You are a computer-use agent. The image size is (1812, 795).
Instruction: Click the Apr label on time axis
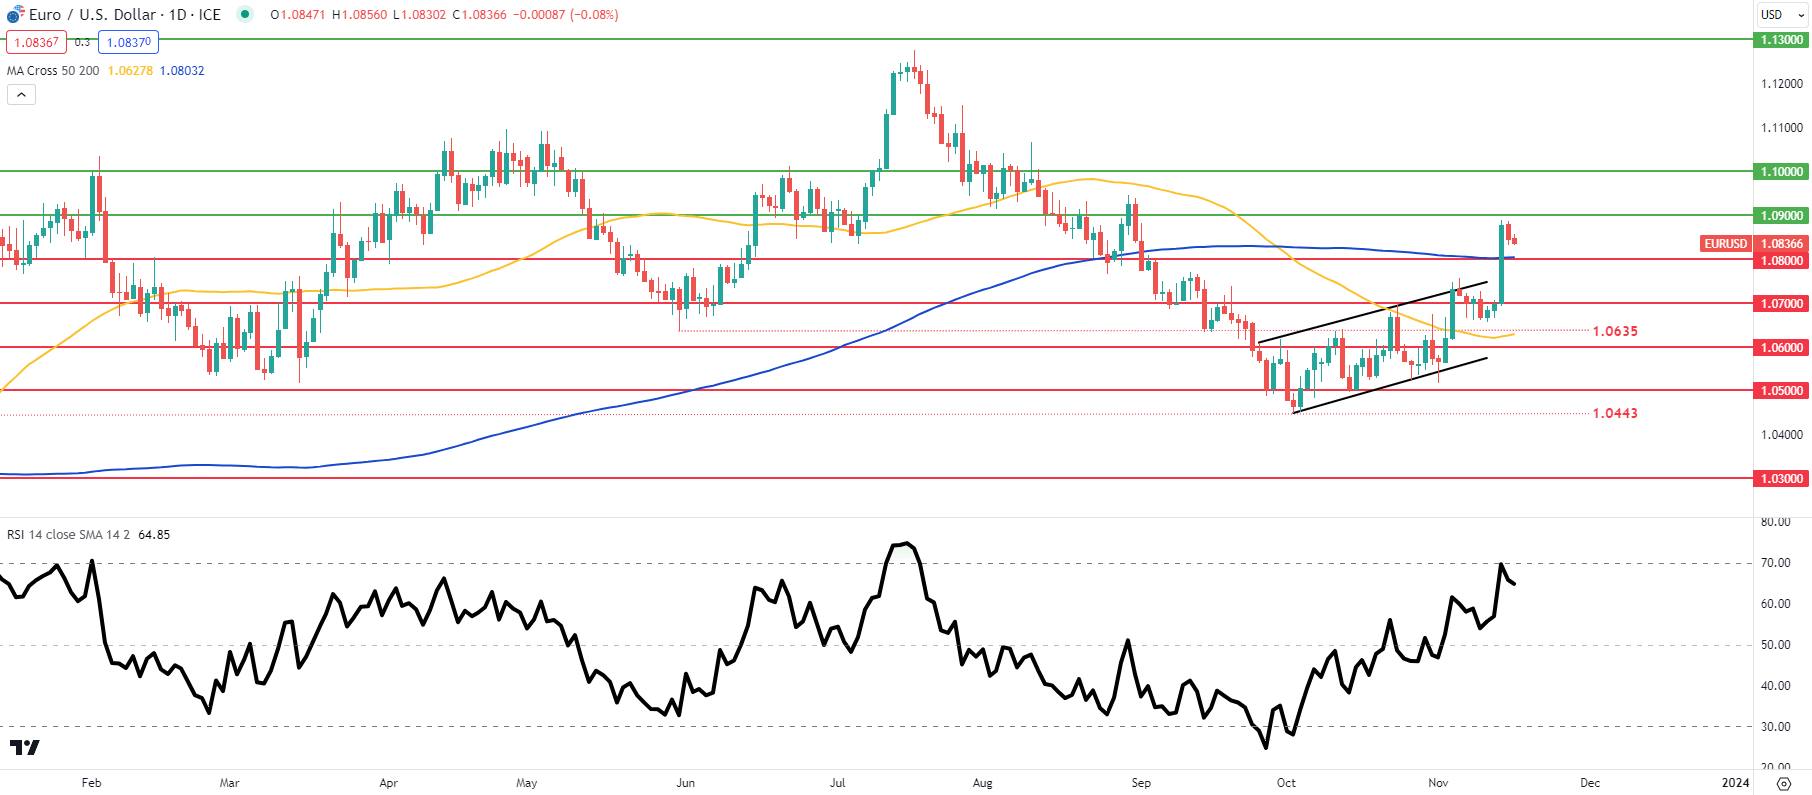coord(388,783)
